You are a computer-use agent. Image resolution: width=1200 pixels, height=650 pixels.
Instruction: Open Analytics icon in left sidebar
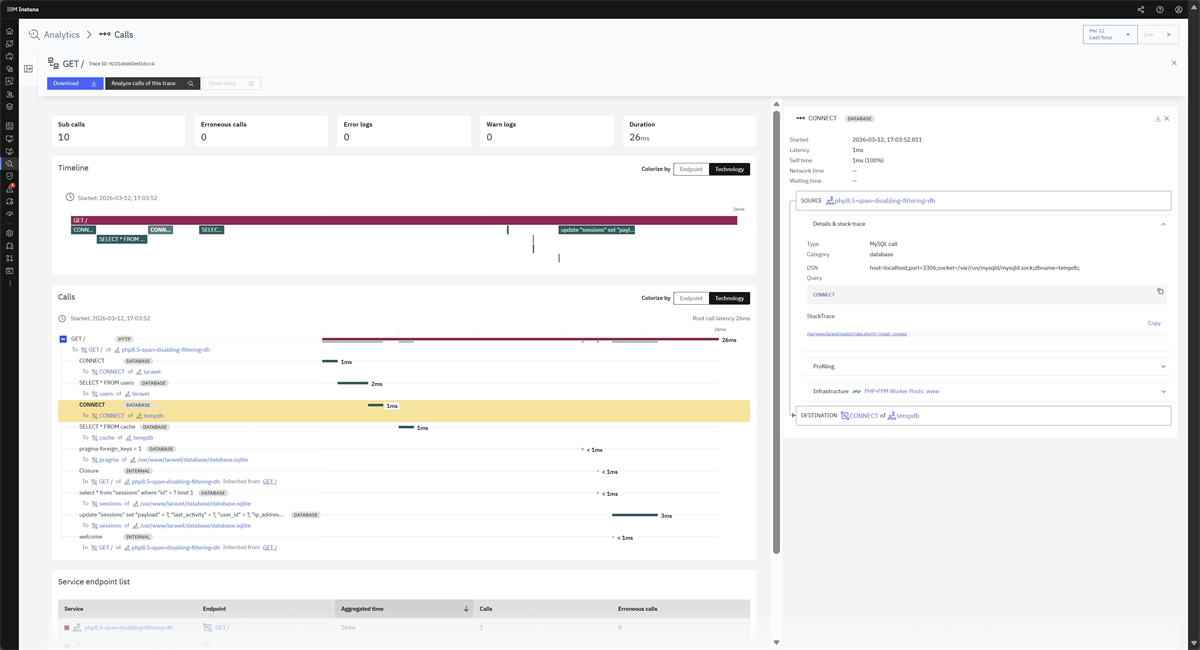9,164
